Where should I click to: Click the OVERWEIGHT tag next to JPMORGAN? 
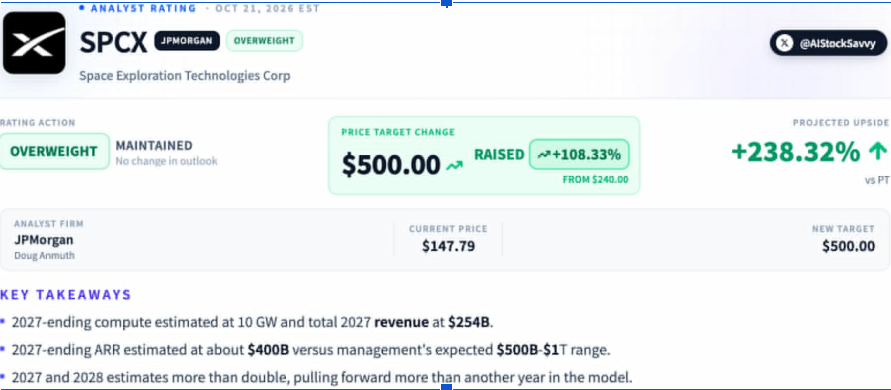[264, 41]
